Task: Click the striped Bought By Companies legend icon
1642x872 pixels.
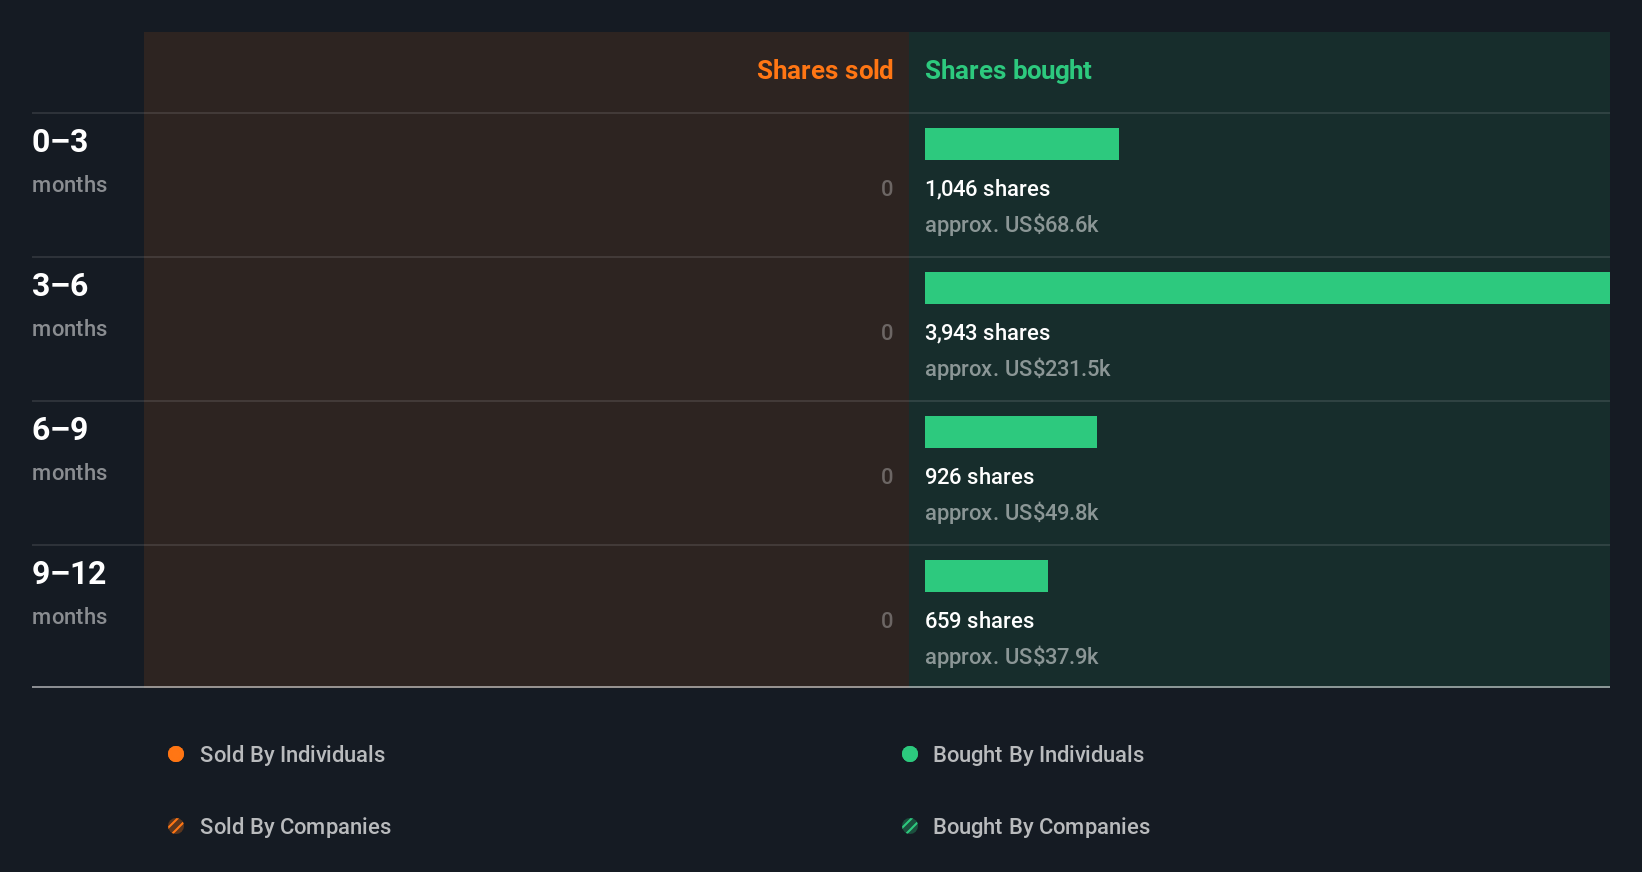Action: 910,826
